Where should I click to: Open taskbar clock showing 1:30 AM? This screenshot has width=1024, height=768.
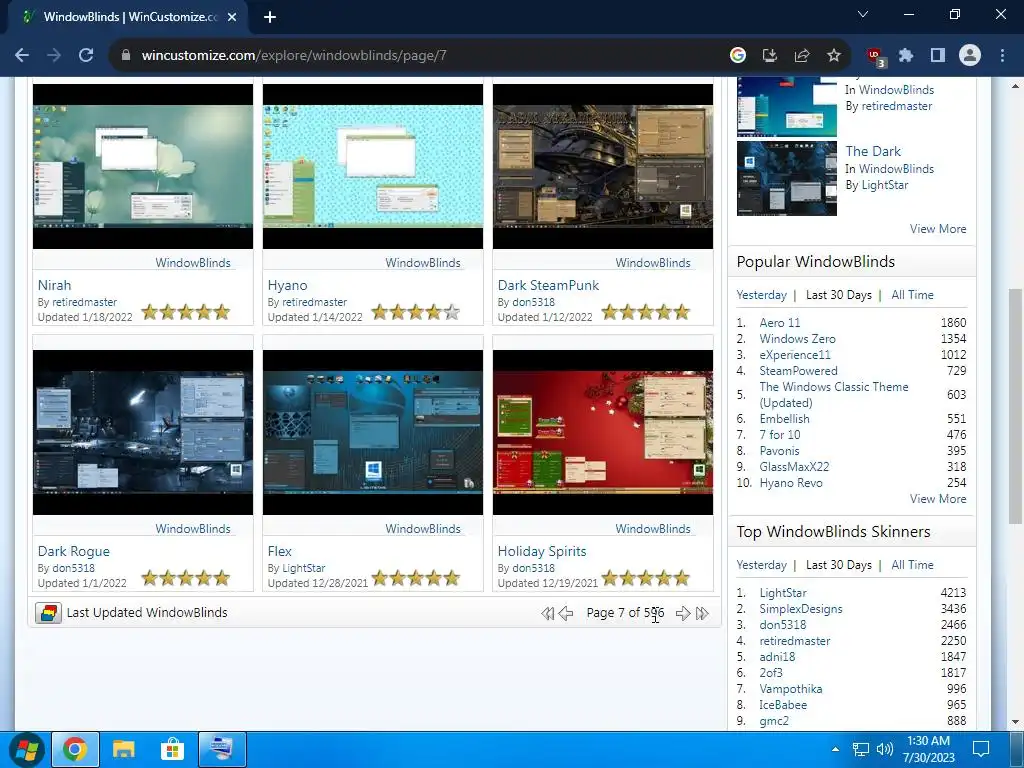click(928, 749)
